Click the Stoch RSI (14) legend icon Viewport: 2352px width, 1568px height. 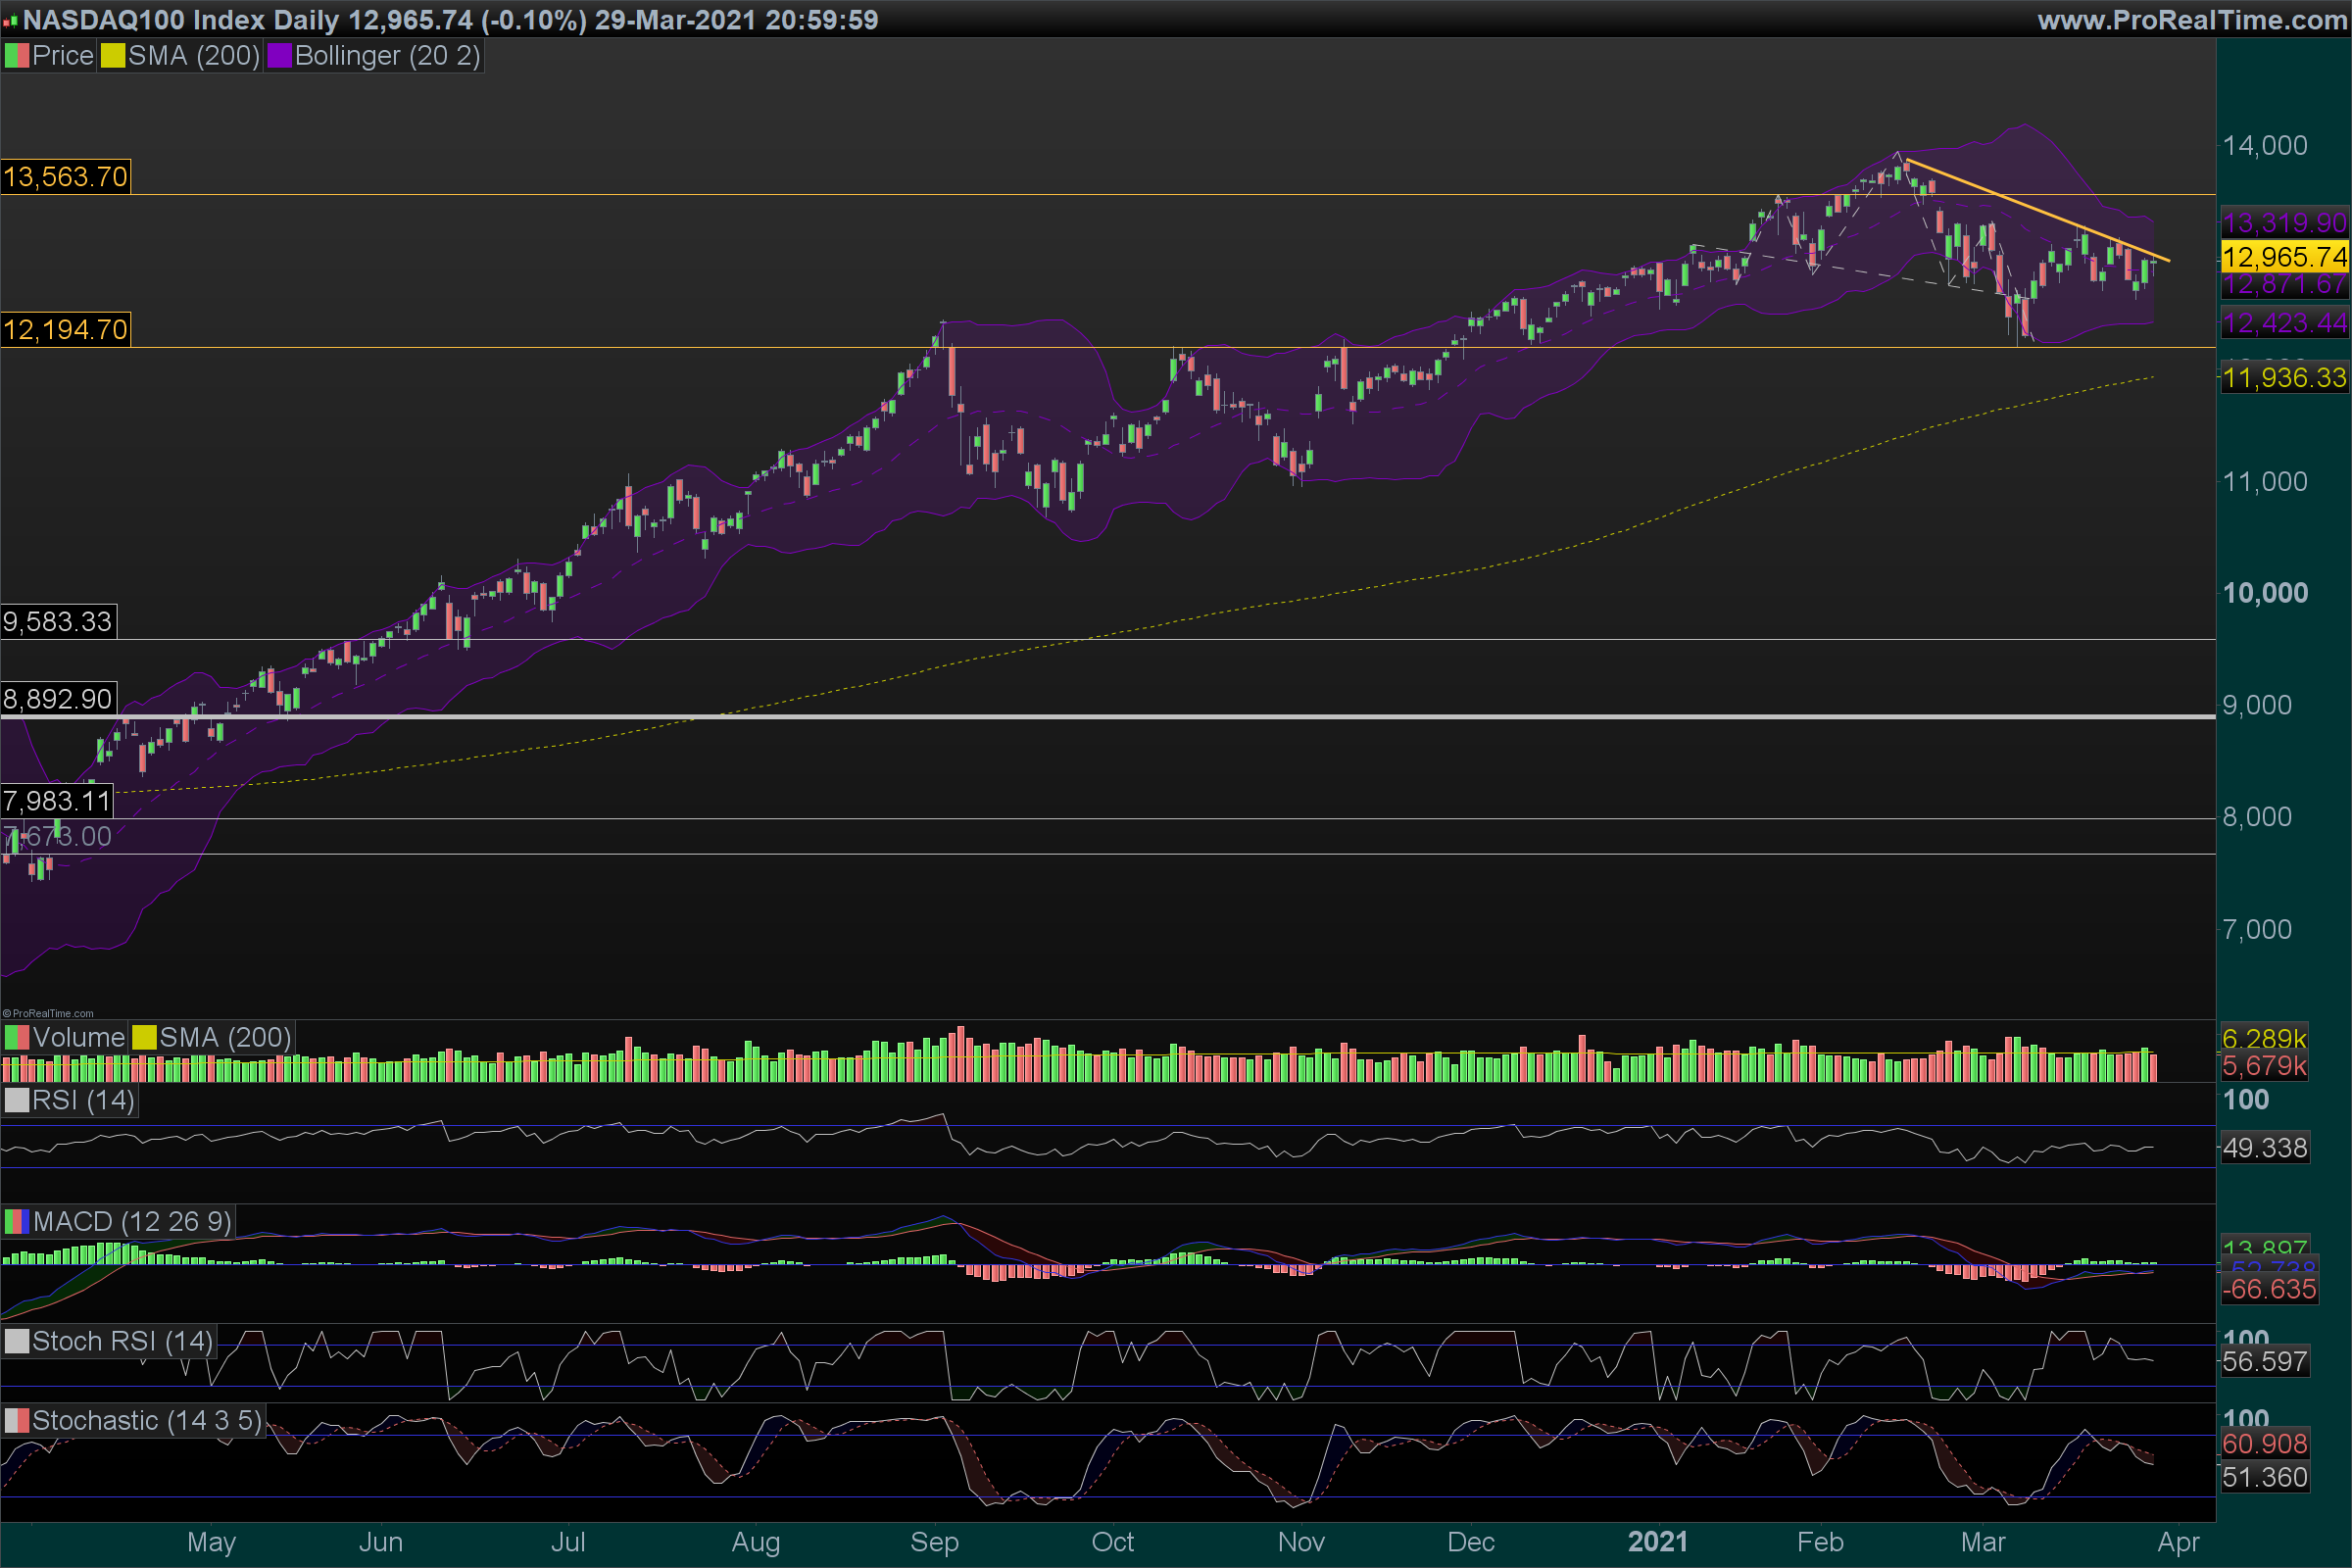pyautogui.click(x=17, y=1342)
